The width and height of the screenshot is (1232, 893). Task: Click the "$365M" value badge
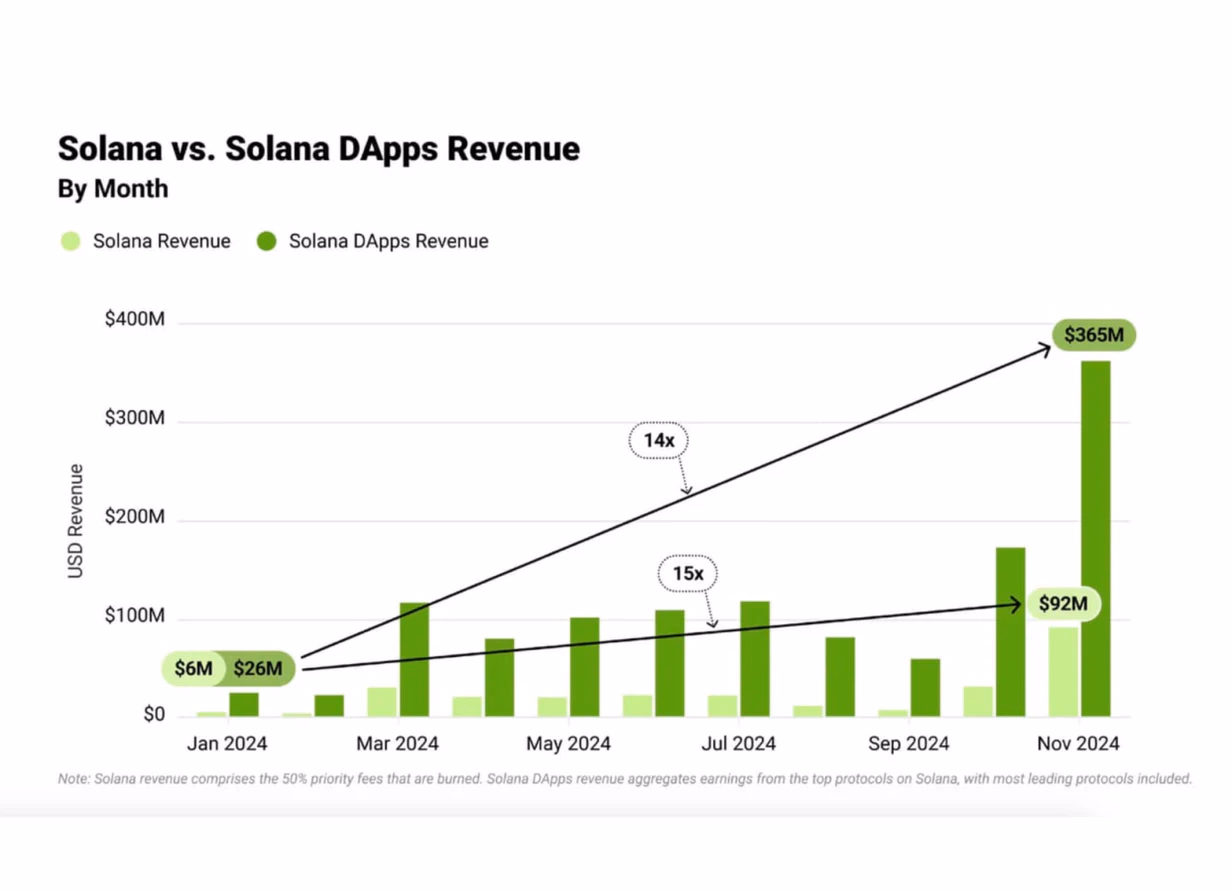(1094, 335)
